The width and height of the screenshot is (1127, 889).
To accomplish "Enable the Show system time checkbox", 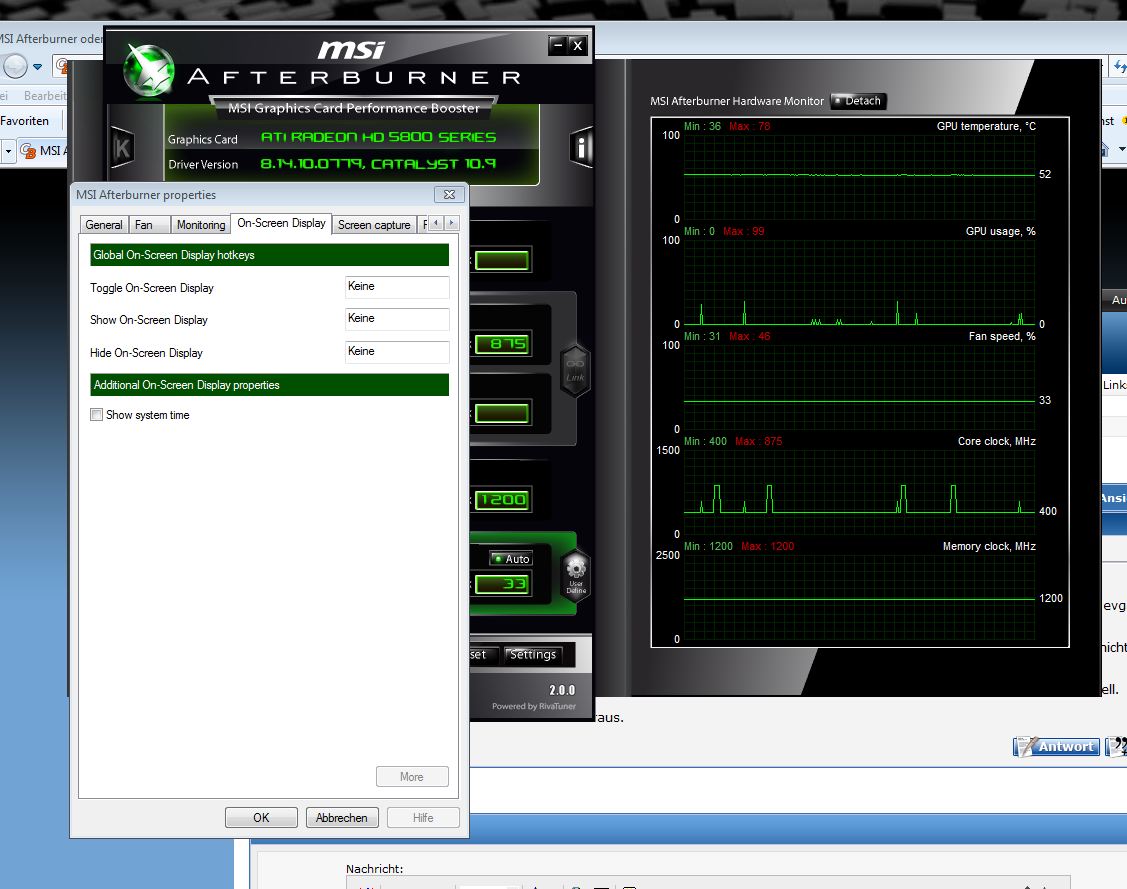I will tap(96, 415).
